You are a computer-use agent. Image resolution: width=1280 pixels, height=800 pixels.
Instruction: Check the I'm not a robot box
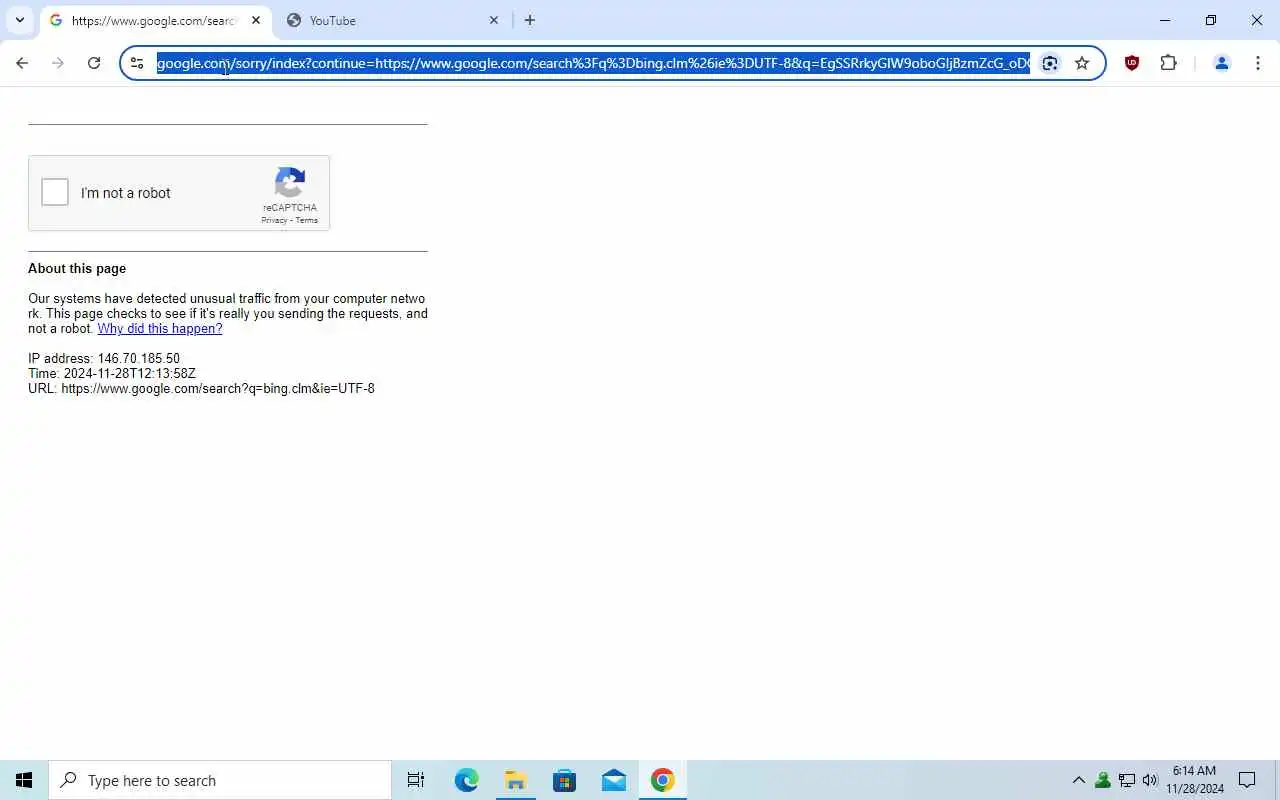(x=55, y=192)
